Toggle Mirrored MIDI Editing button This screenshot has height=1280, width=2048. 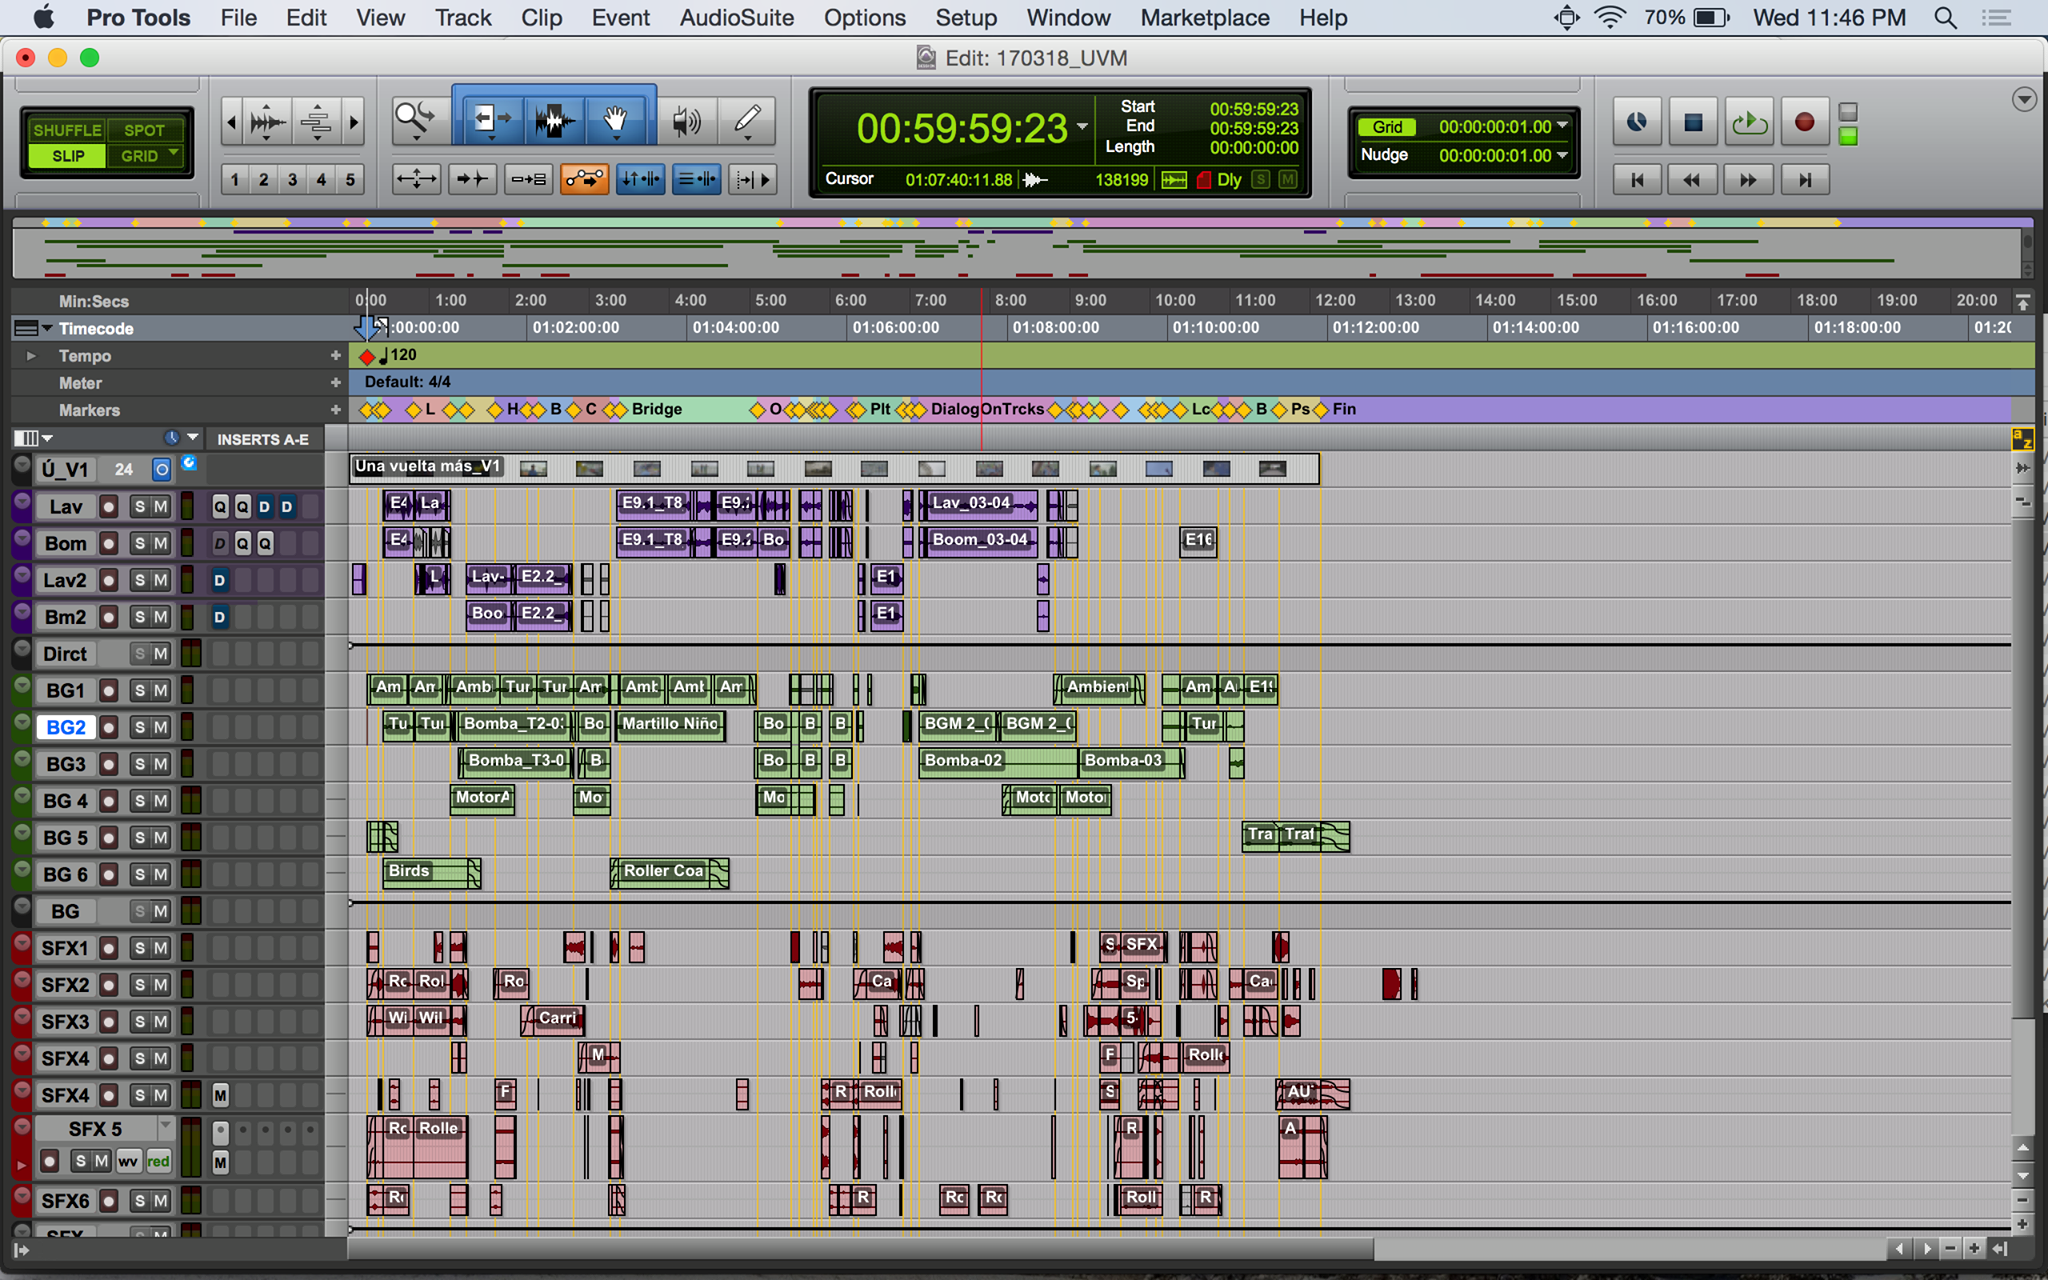528,179
